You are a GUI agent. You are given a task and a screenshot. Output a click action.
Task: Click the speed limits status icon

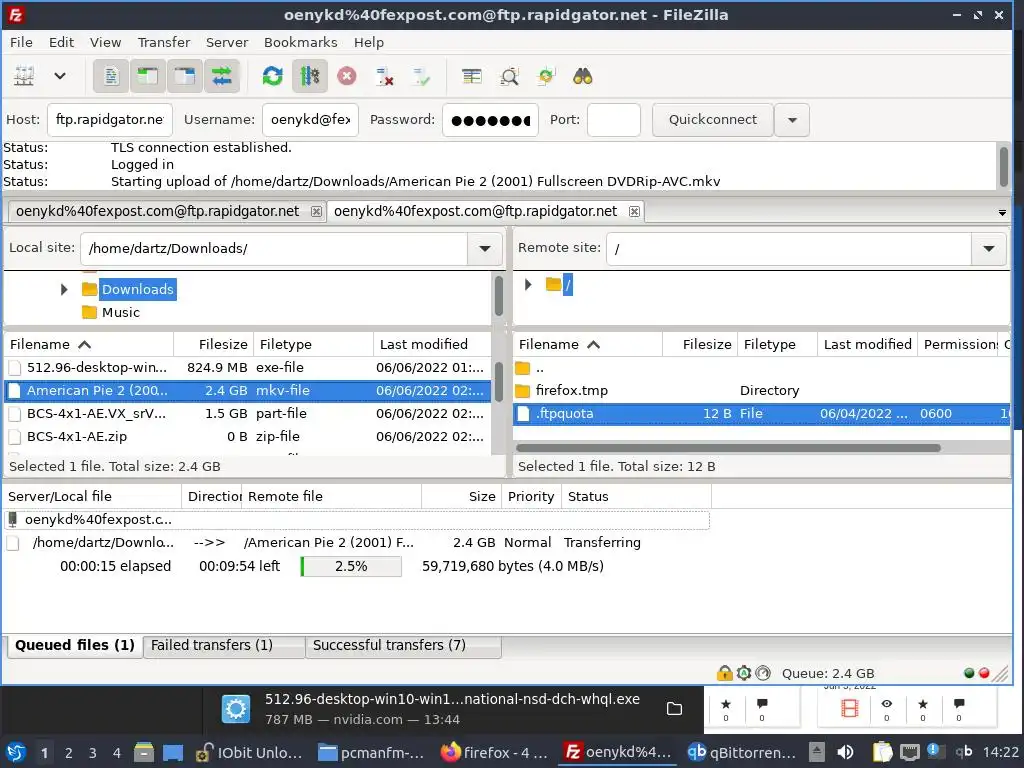[763, 673]
